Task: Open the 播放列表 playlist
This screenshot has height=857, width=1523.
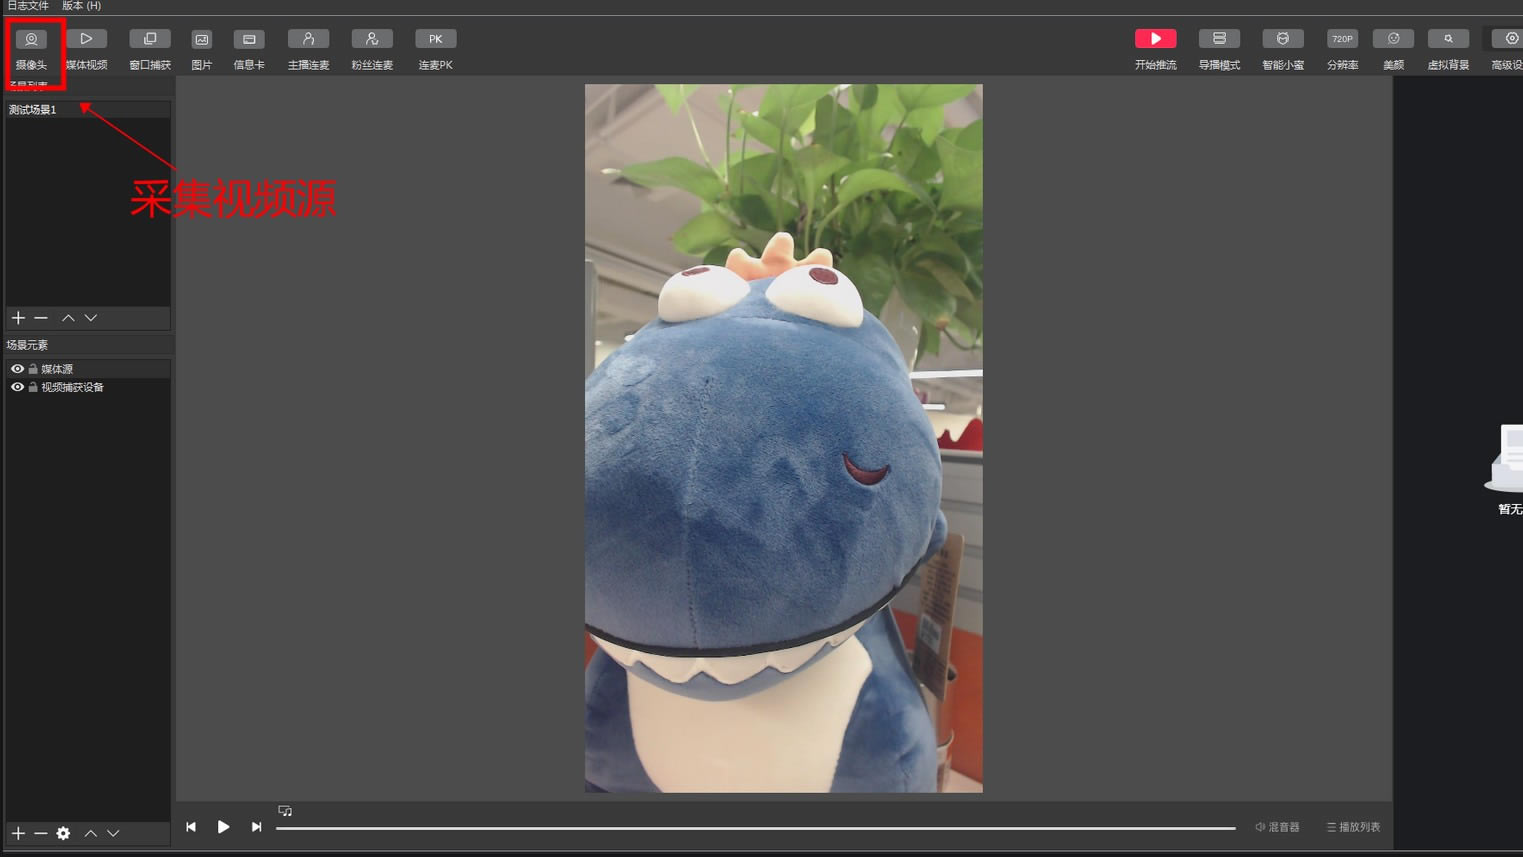Action: click(1353, 827)
